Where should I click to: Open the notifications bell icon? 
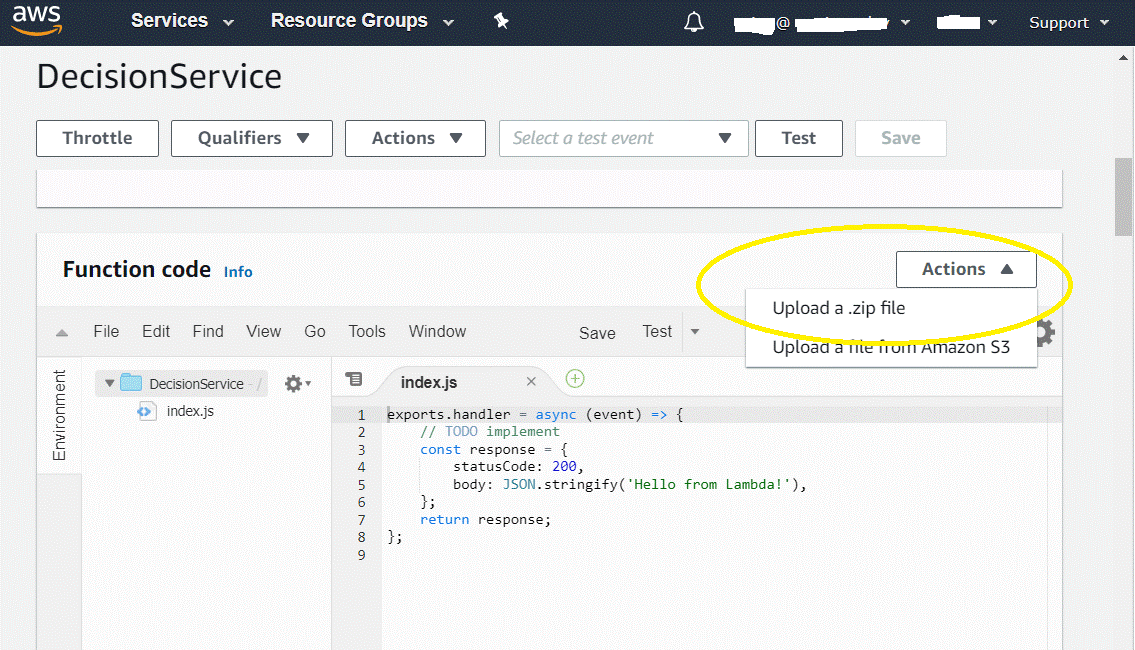pyautogui.click(x=693, y=20)
